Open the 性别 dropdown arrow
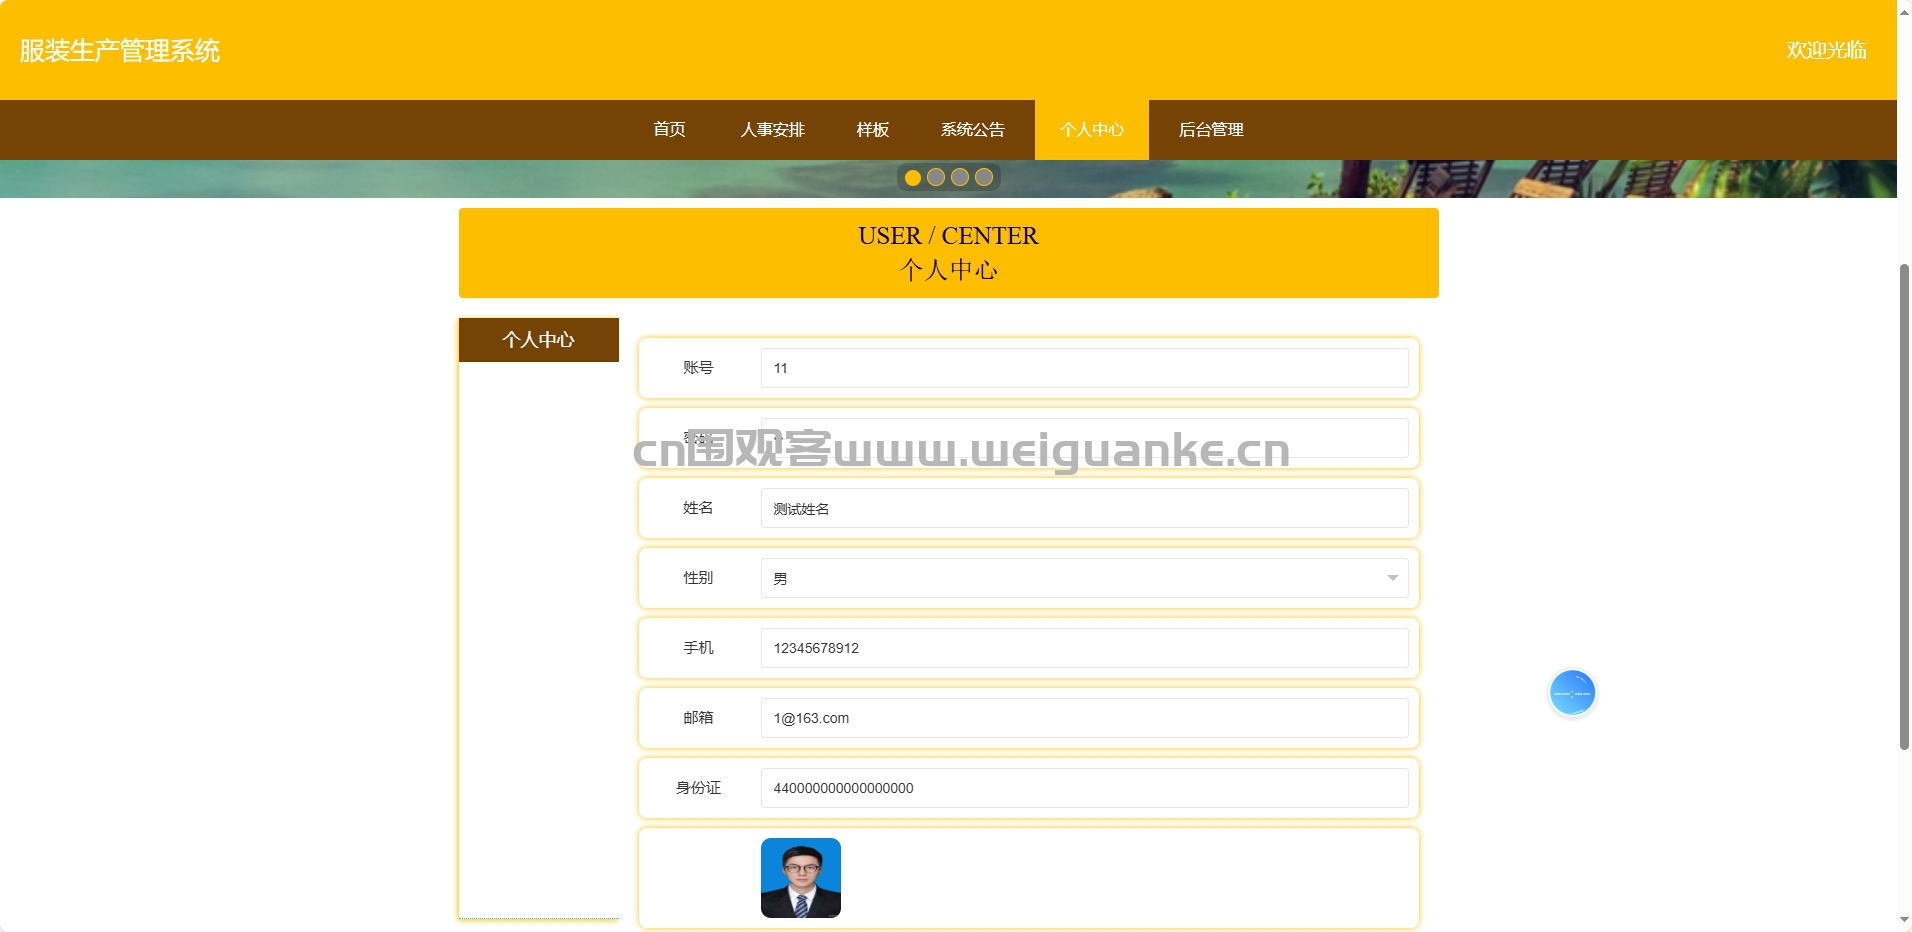 point(1392,578)
